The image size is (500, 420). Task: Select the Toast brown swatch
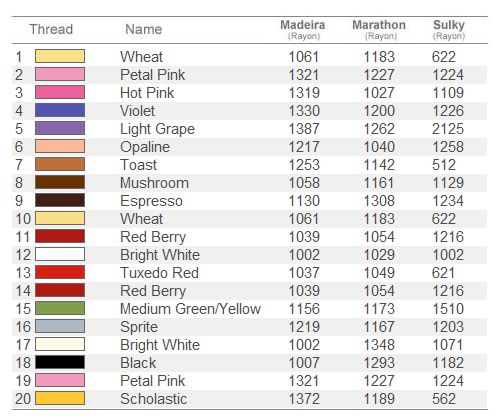pyautogui.click(x=60, y=164)
